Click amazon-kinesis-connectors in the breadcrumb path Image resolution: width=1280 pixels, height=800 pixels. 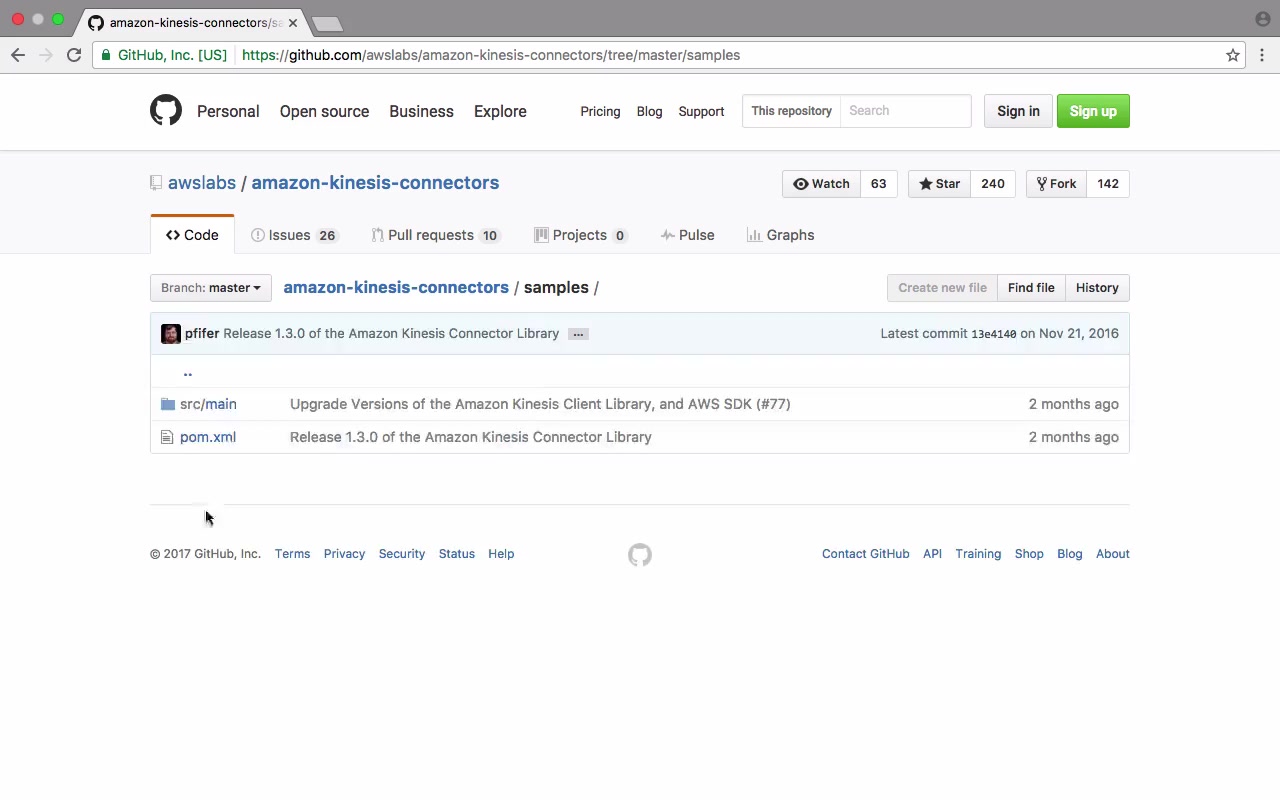396,288
